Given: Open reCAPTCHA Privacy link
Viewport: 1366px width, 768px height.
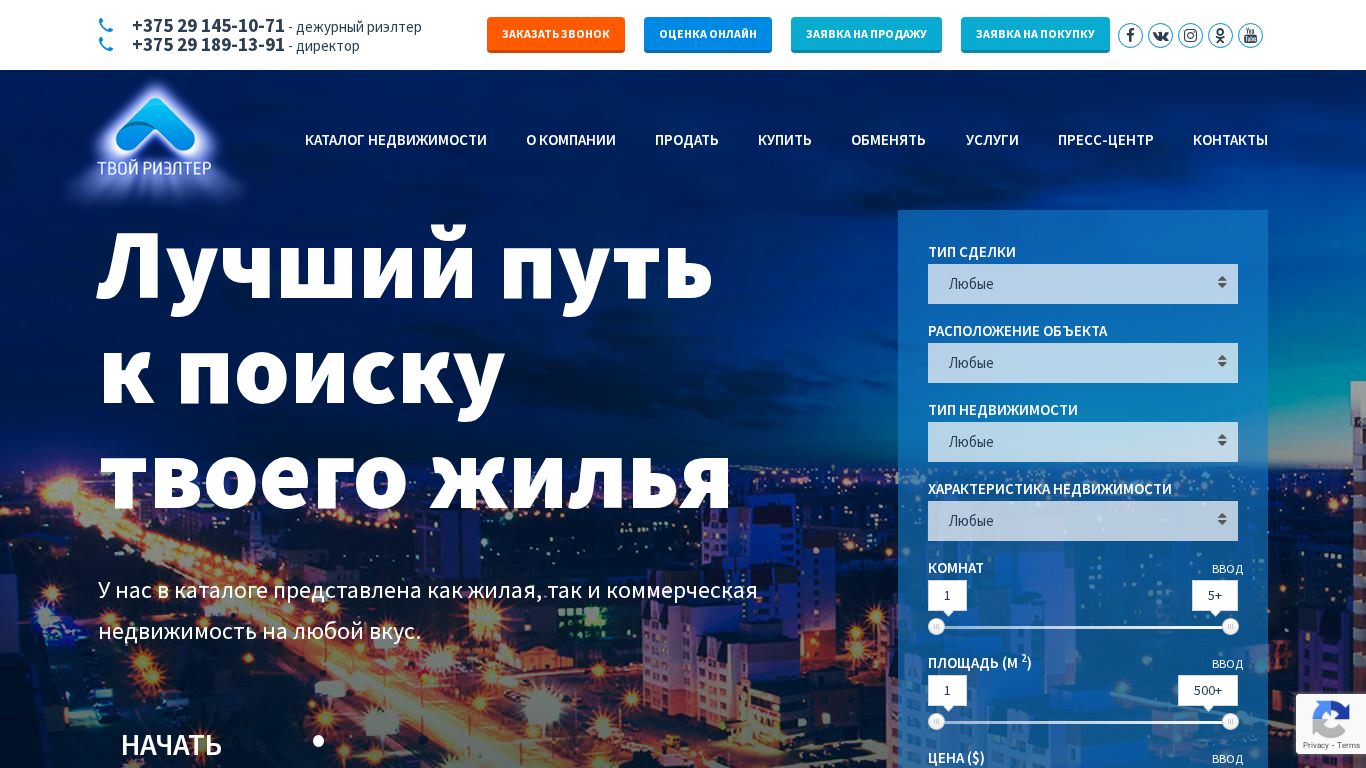Looking at the screenshot, I should [x=1316, y=745].
